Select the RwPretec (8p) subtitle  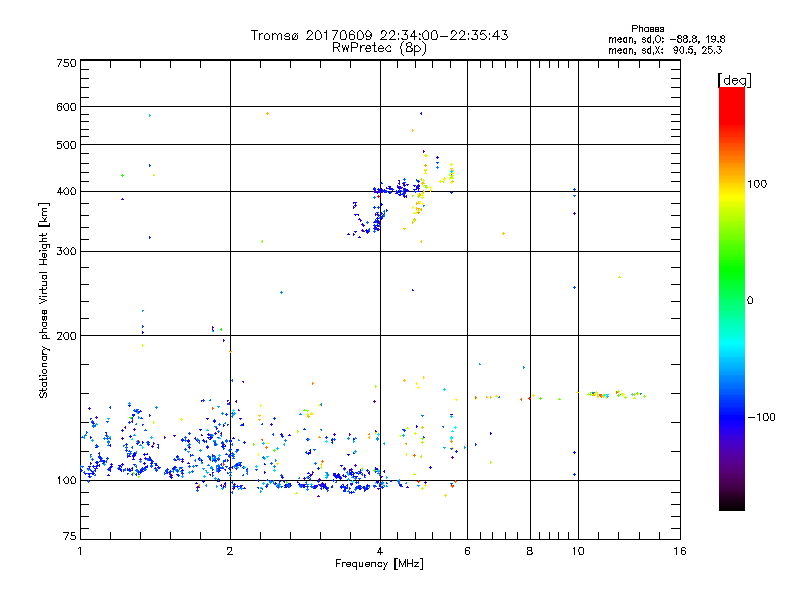(x=379, y=47)
